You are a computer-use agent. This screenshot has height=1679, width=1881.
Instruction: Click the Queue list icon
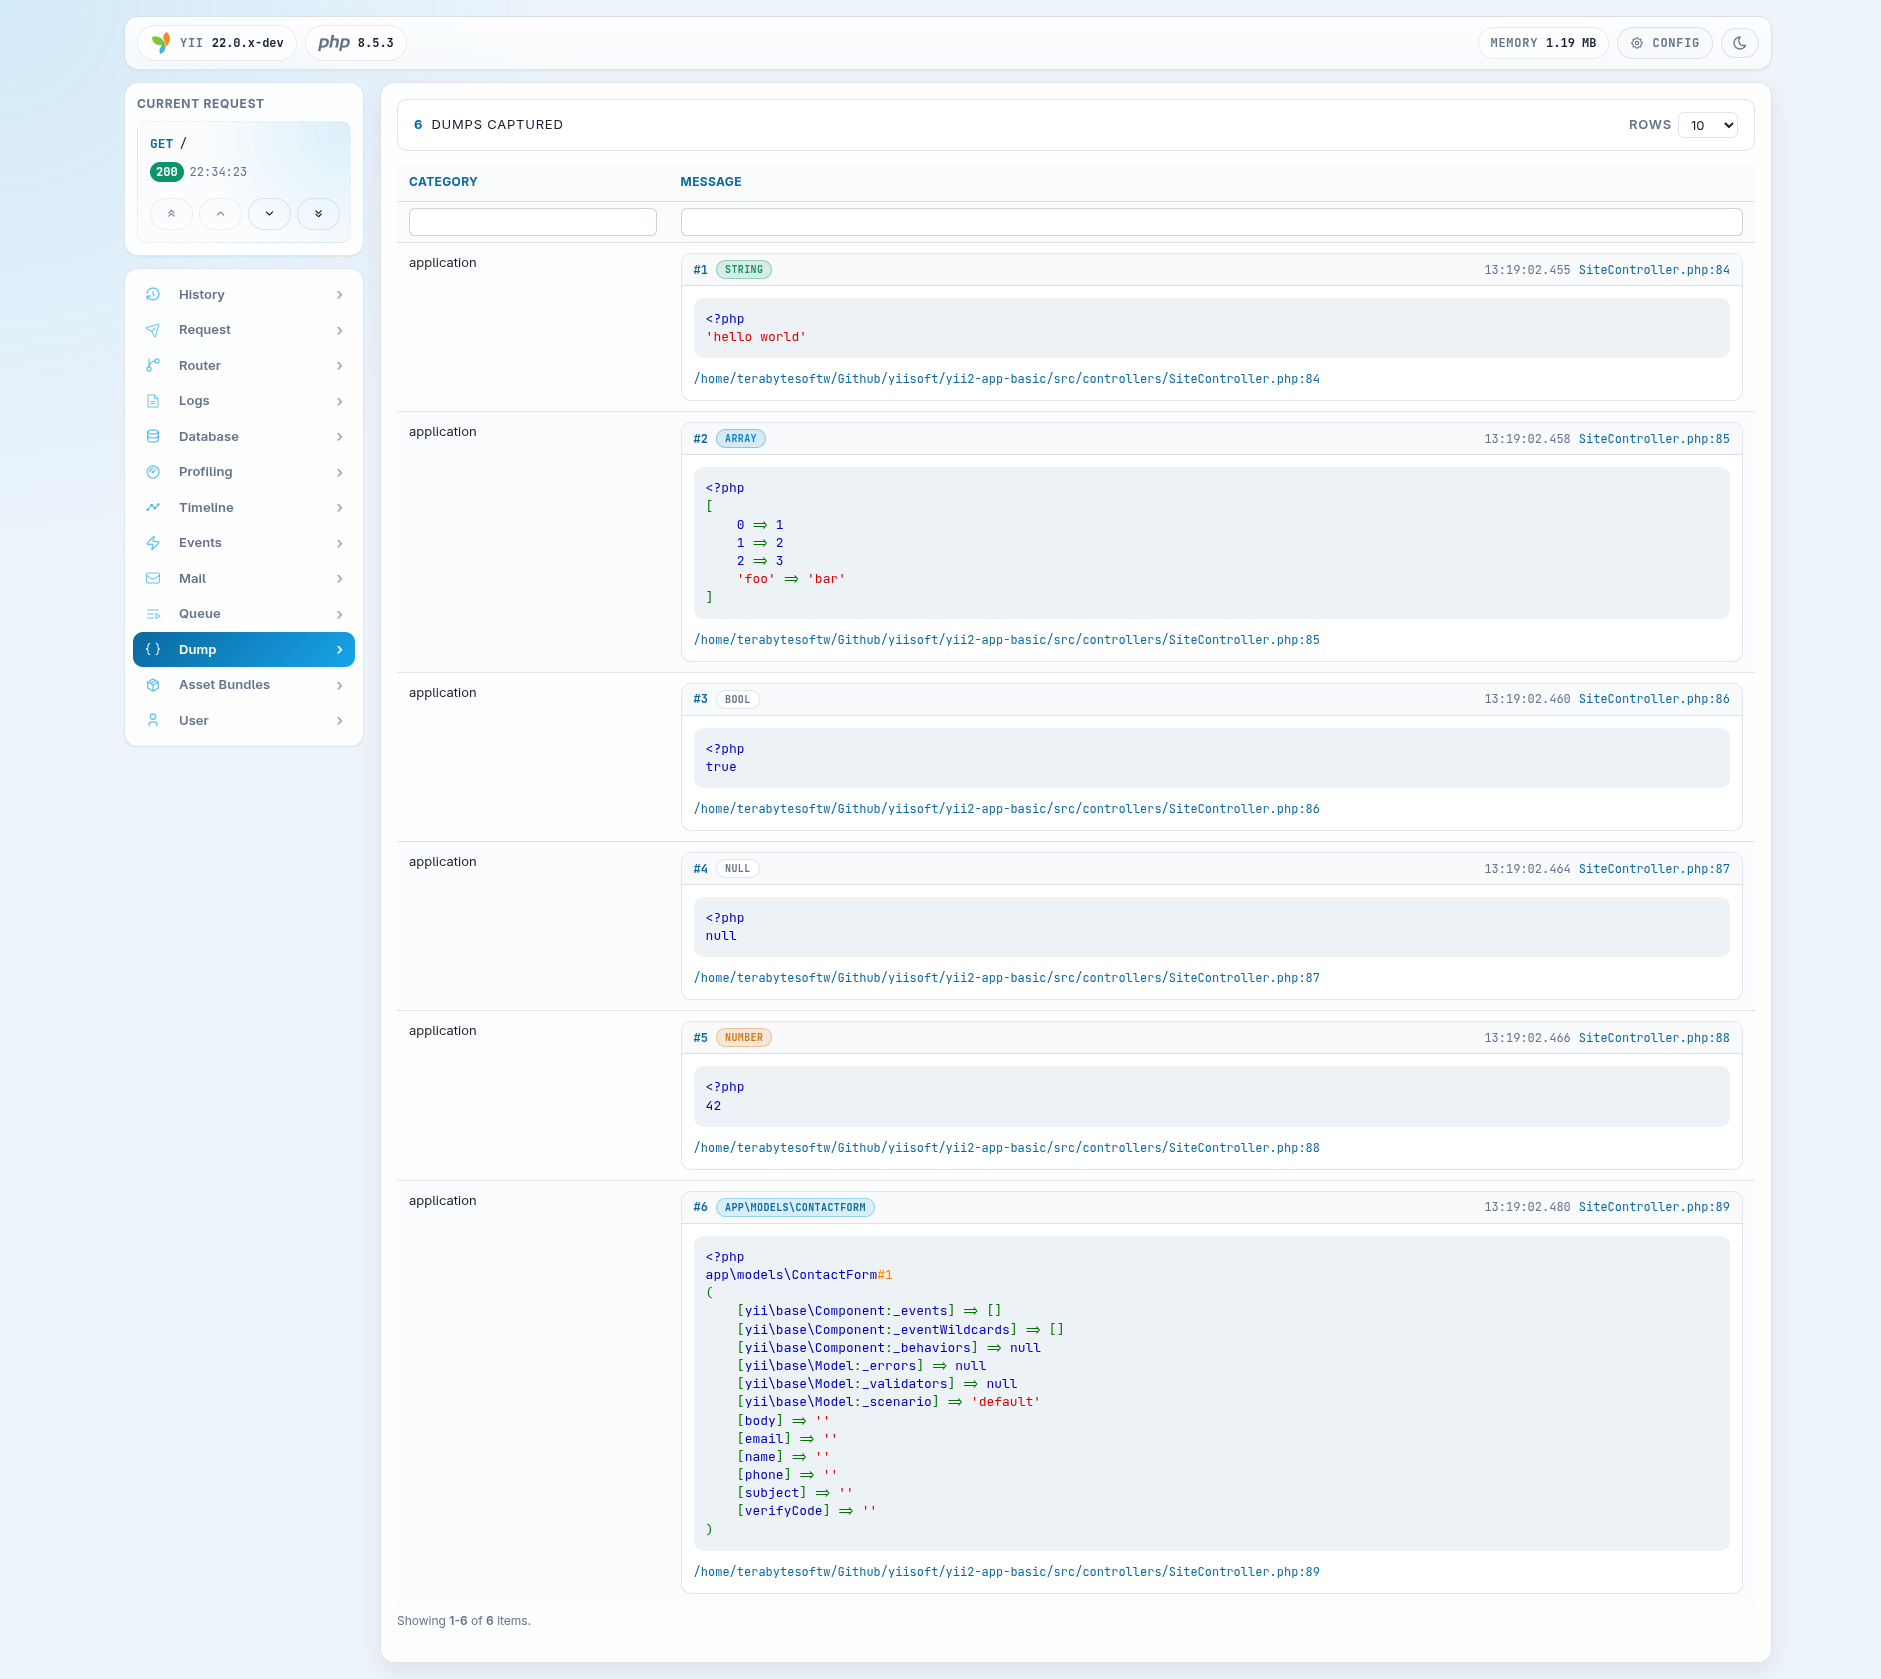(153, 614)
